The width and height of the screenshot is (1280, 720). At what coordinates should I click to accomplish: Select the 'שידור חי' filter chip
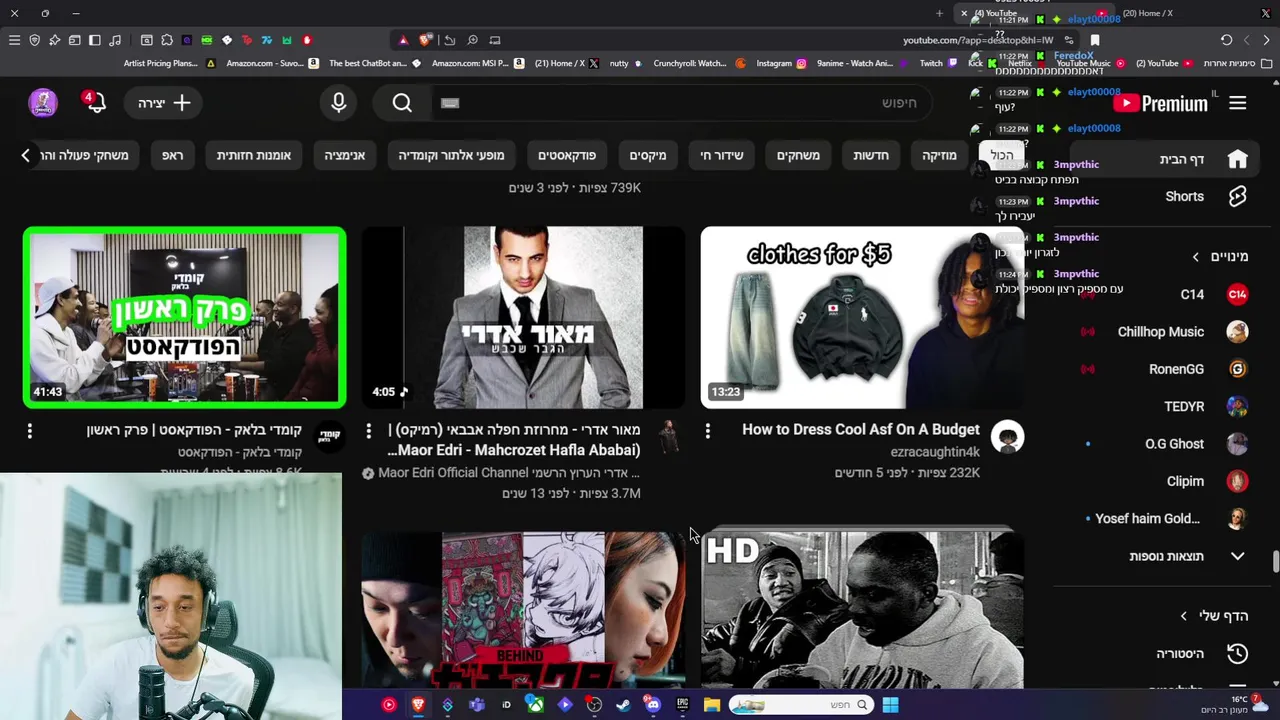721,155
